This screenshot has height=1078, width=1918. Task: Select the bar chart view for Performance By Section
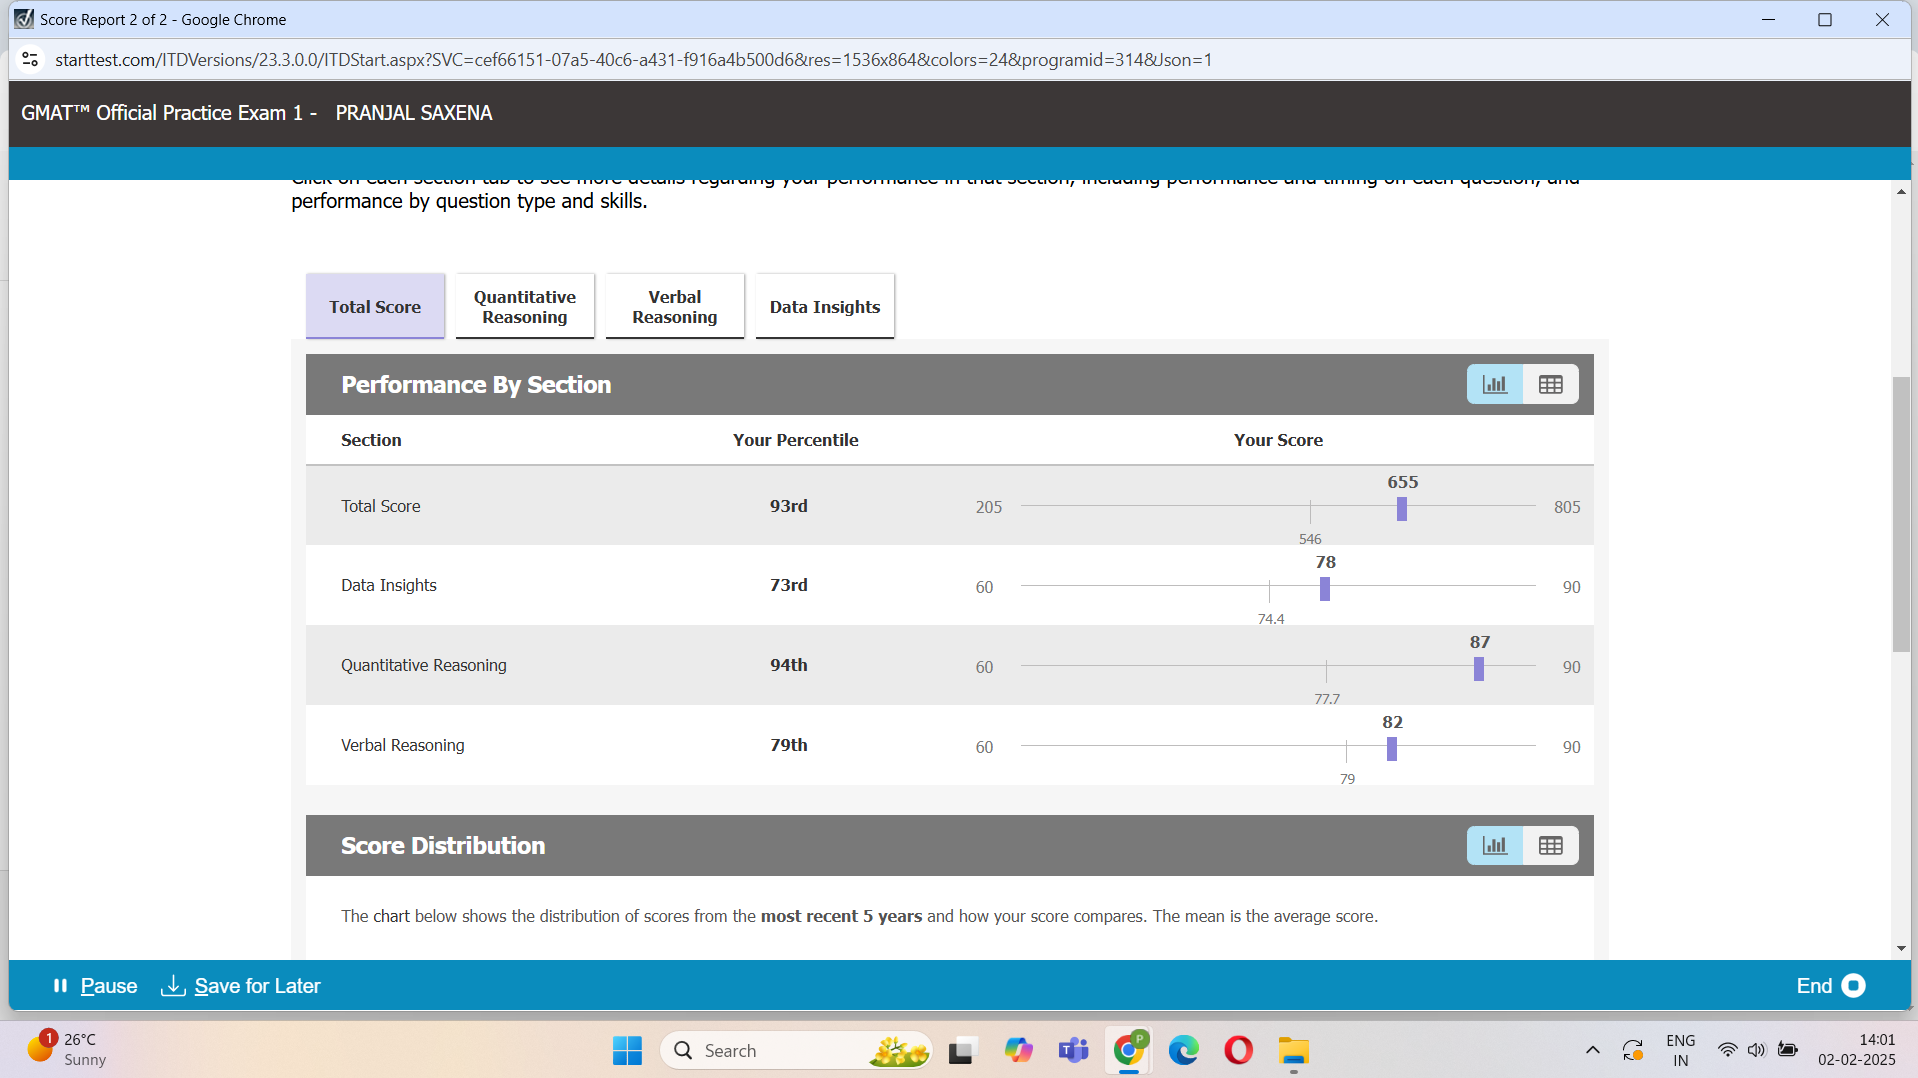pyautogui.click(x=1494, y=384)
